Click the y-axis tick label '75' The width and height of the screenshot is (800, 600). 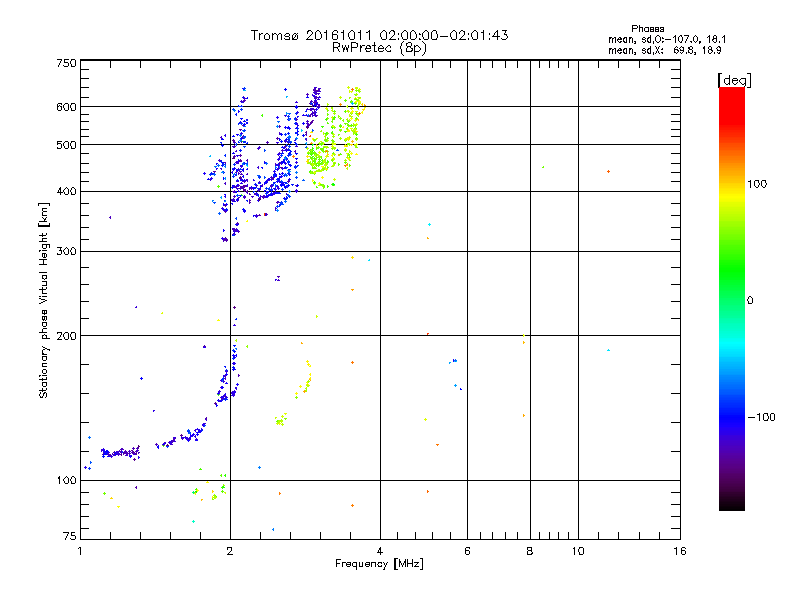[70, 536]
